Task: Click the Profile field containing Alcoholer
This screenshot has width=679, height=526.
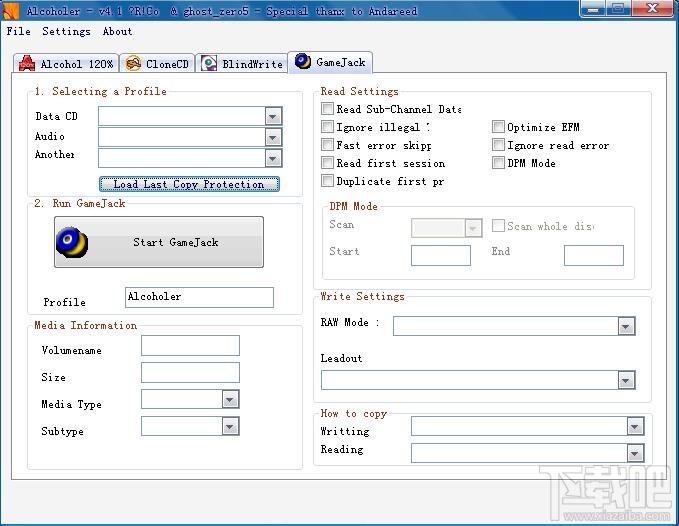Action: pos(199,297)
